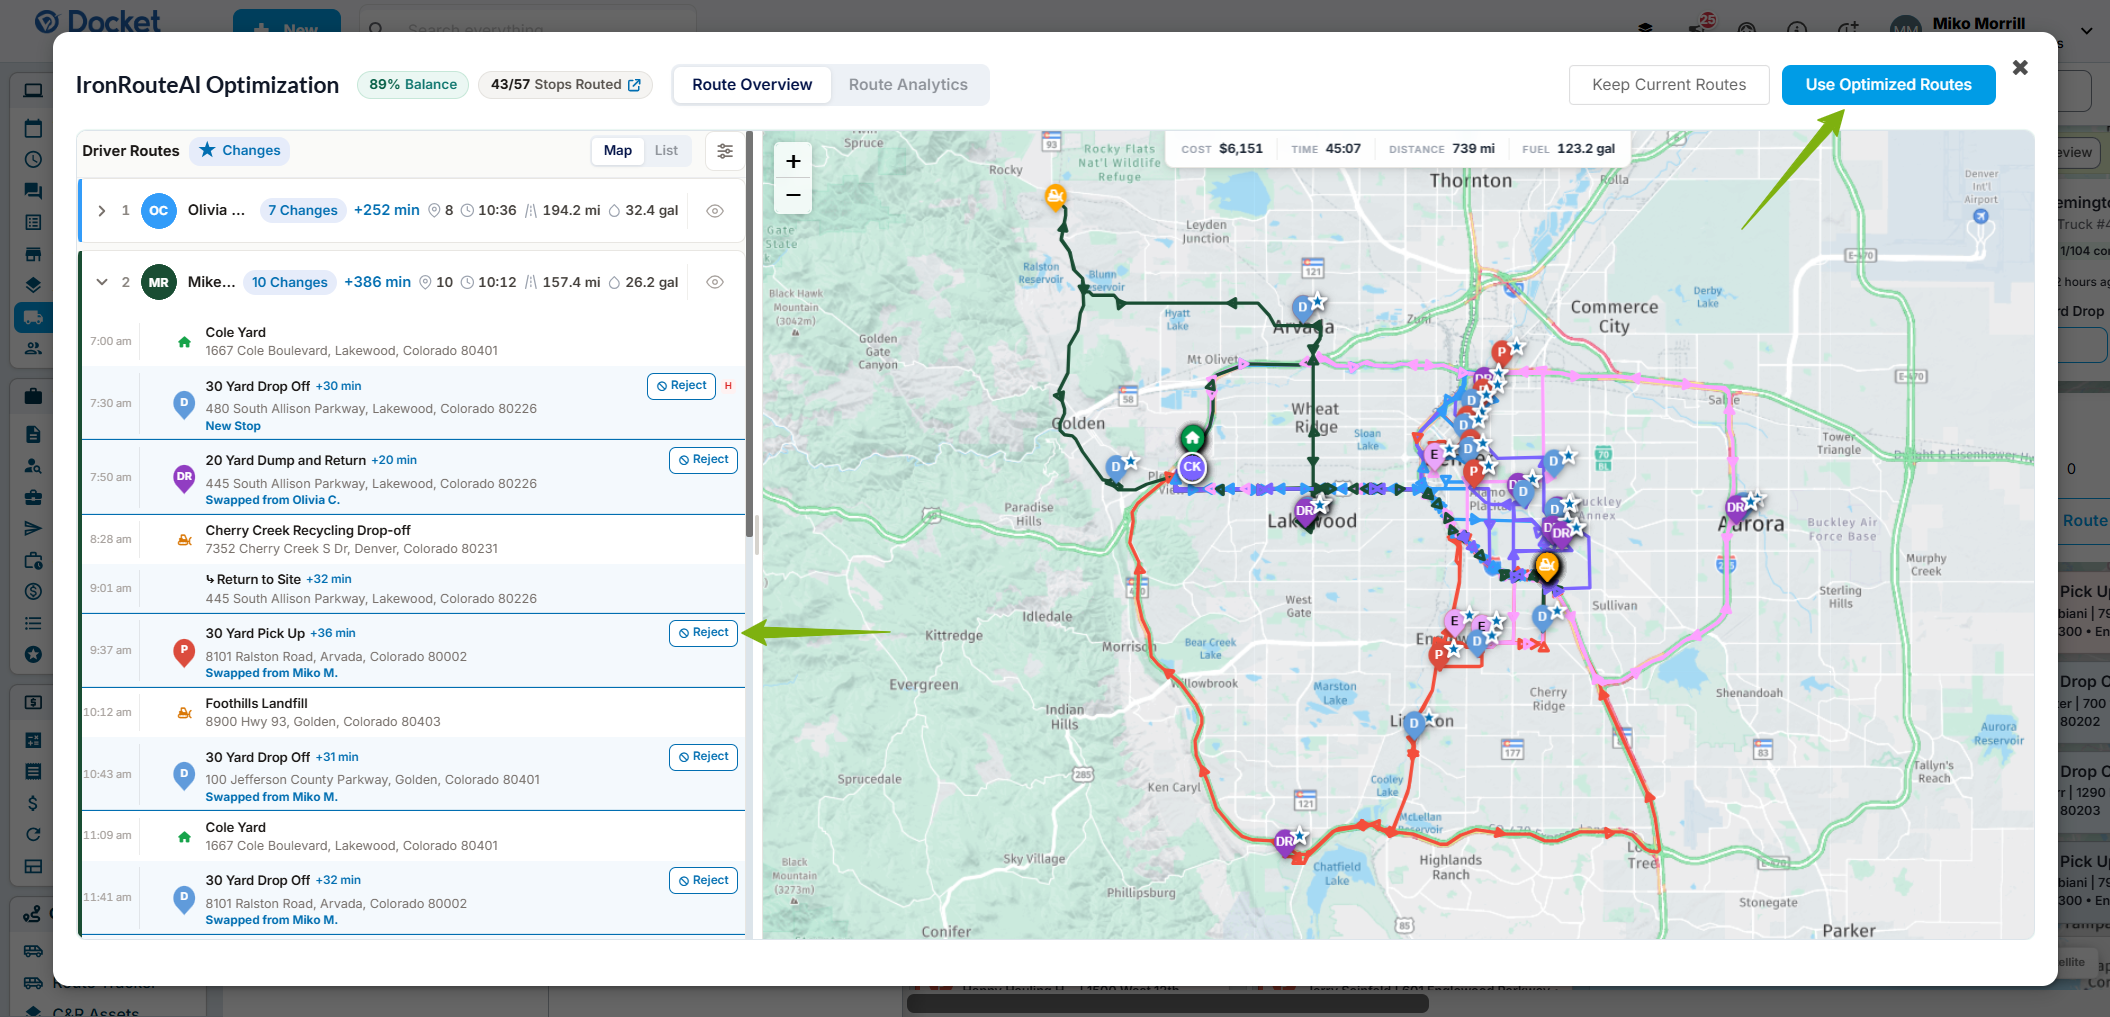Select the Cherry Creek Recycling disposal icon
This screenshot has width=2110, height=1017.
(184, 539)
